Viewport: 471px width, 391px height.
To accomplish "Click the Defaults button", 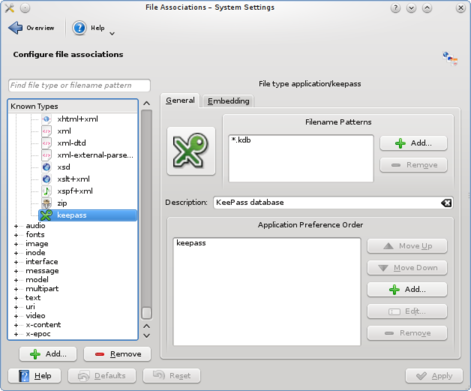I will [102, 376].
